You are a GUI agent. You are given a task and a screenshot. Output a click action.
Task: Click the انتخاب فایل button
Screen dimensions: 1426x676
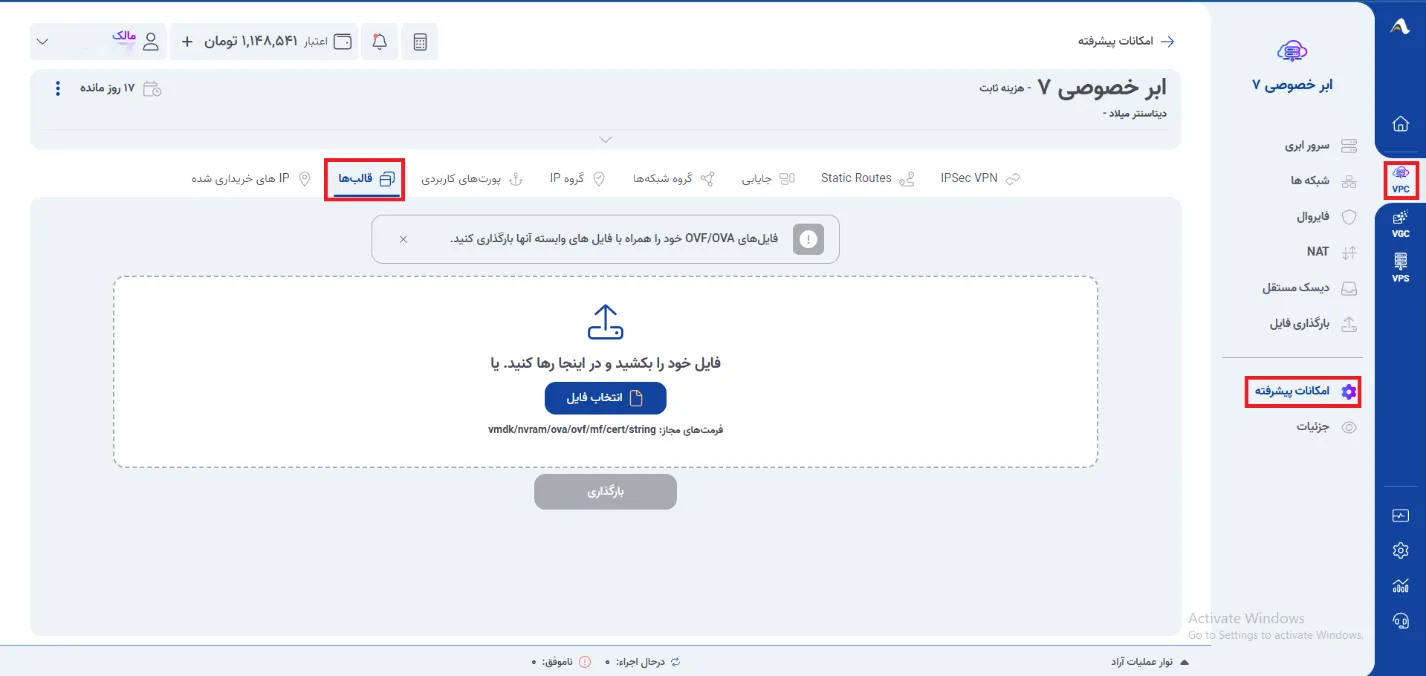pyautogui.click(x=605, y=397)
